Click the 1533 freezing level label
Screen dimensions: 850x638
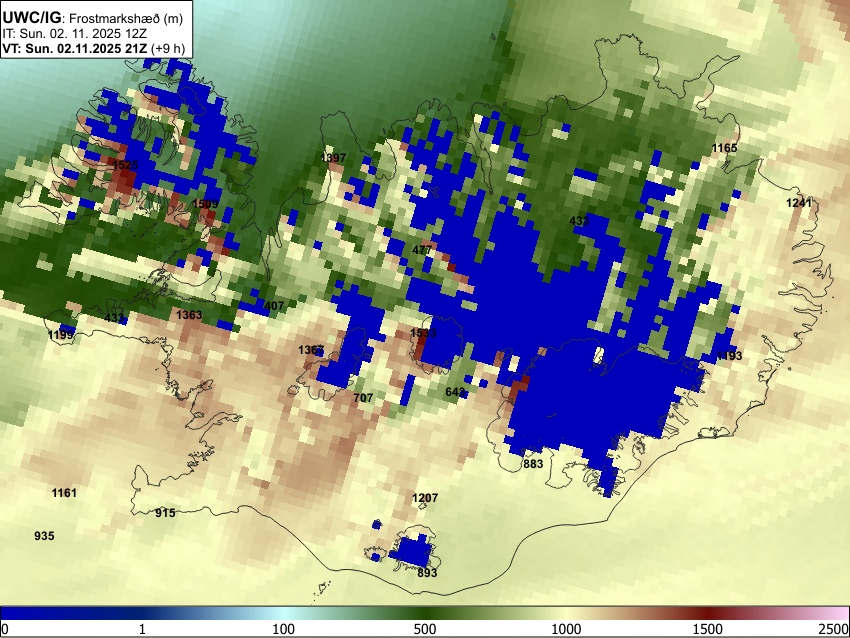click(x=423, y=333)
